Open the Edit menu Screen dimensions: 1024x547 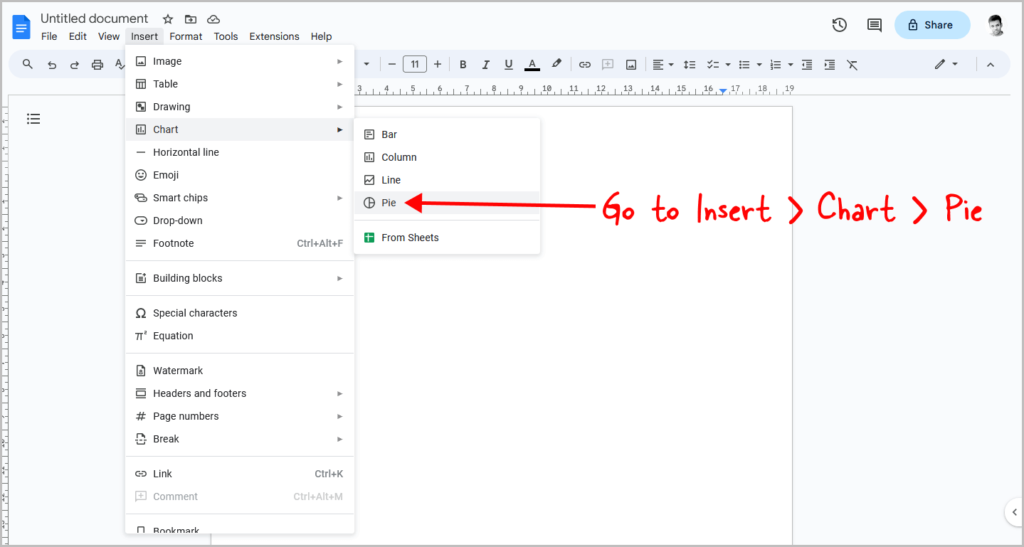78,37
